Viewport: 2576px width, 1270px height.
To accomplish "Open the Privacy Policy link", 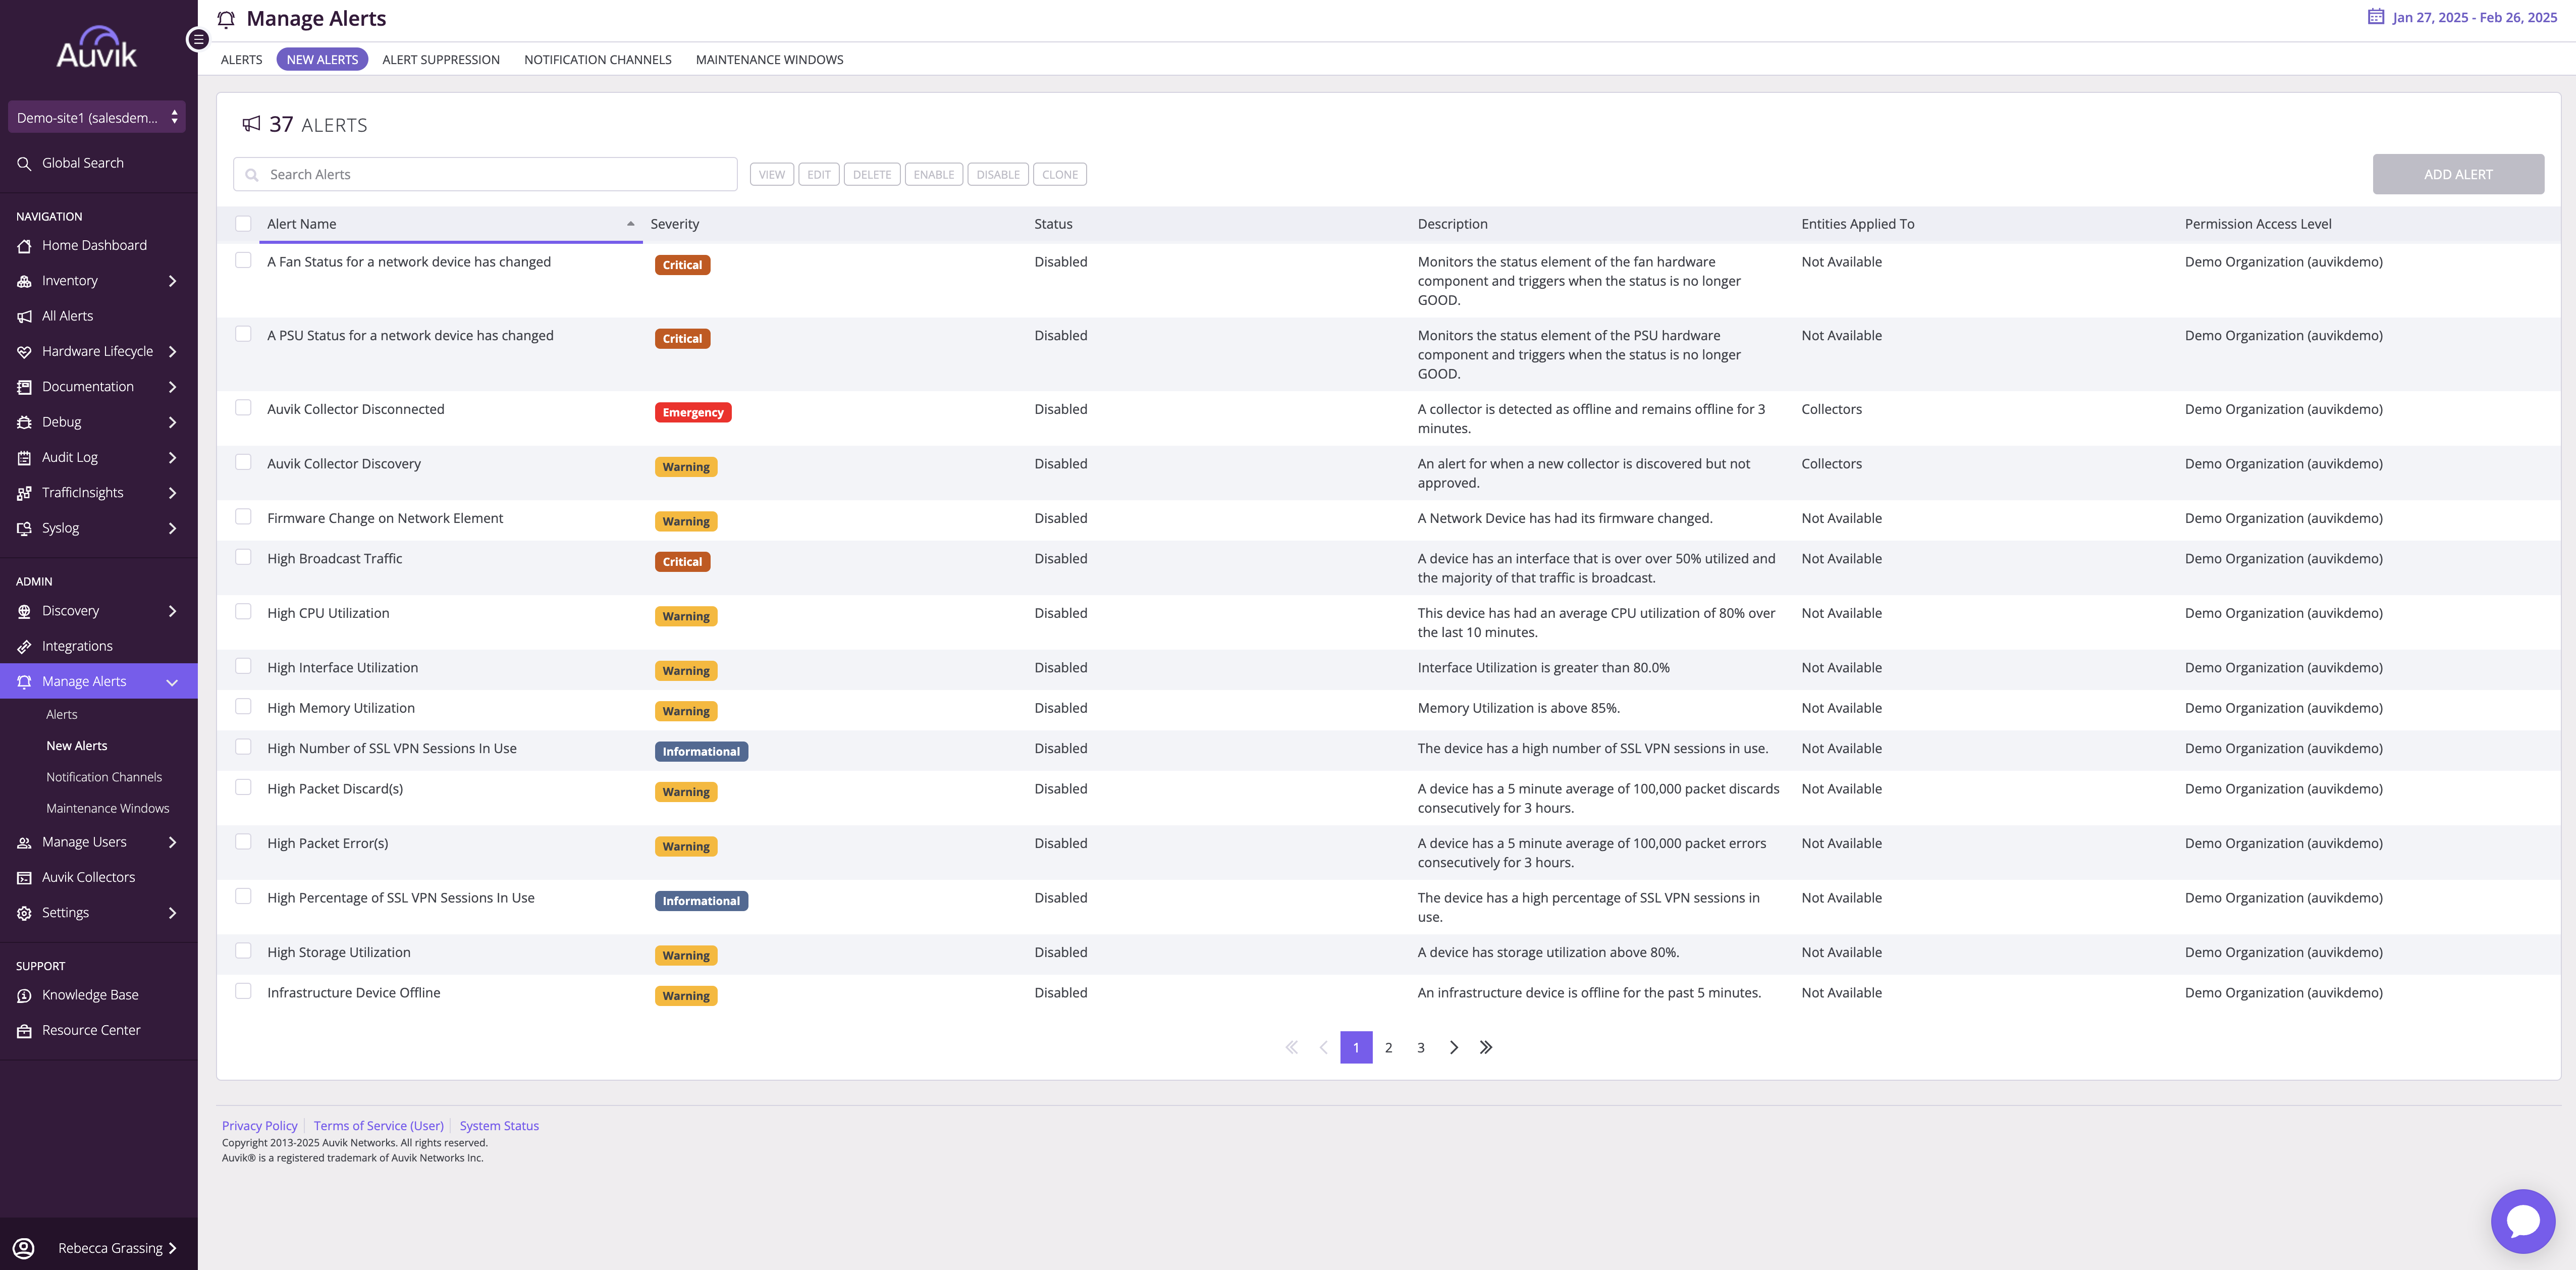I will (260, 1126).
